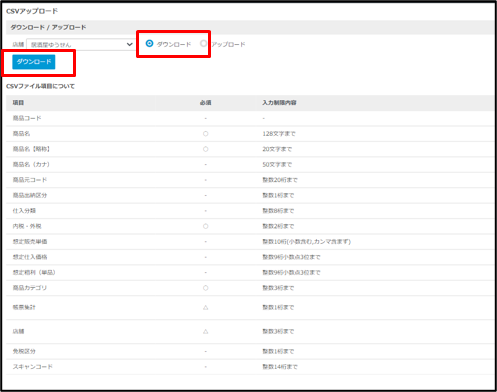Click the 整数8桁まで limit cell
The image size is (497, 392).
point(278,211)
